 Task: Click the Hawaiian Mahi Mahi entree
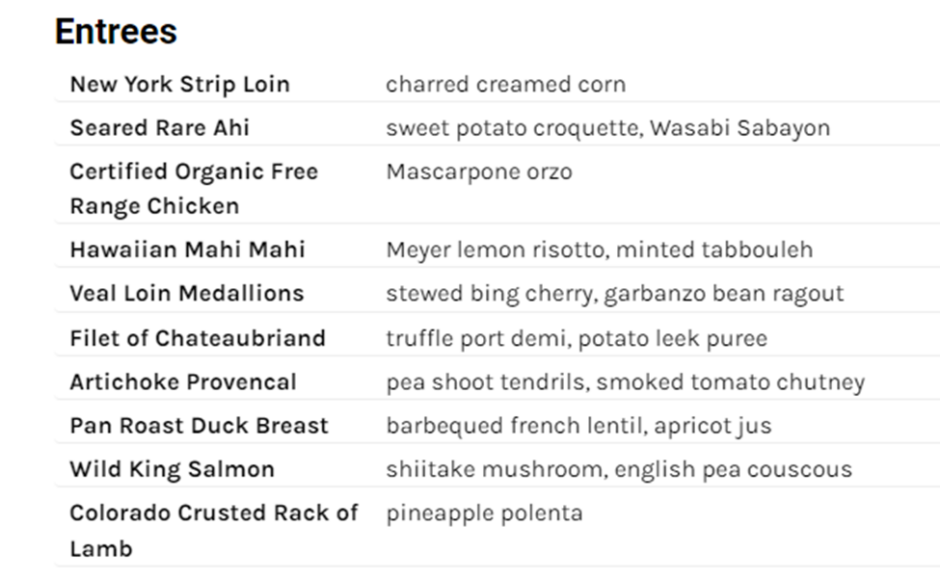(187, 249)
